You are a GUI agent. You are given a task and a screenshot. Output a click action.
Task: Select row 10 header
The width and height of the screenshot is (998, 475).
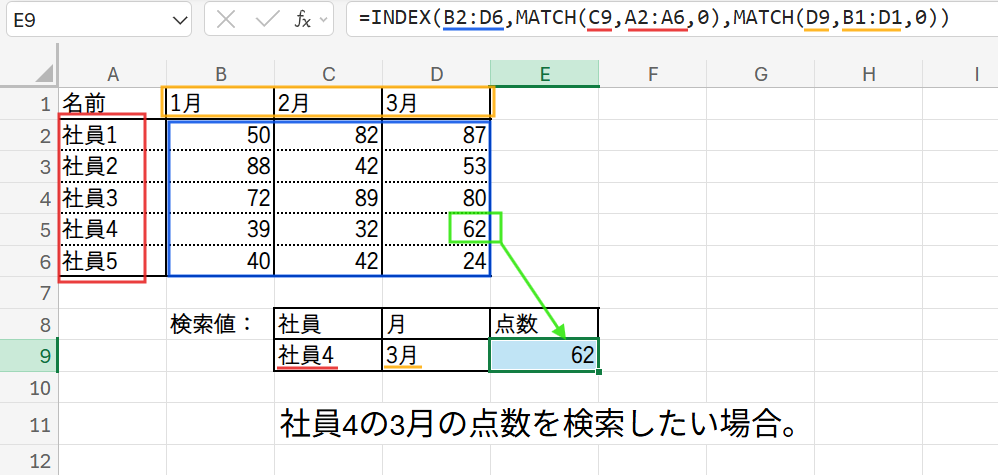click(x=29, y=387)
